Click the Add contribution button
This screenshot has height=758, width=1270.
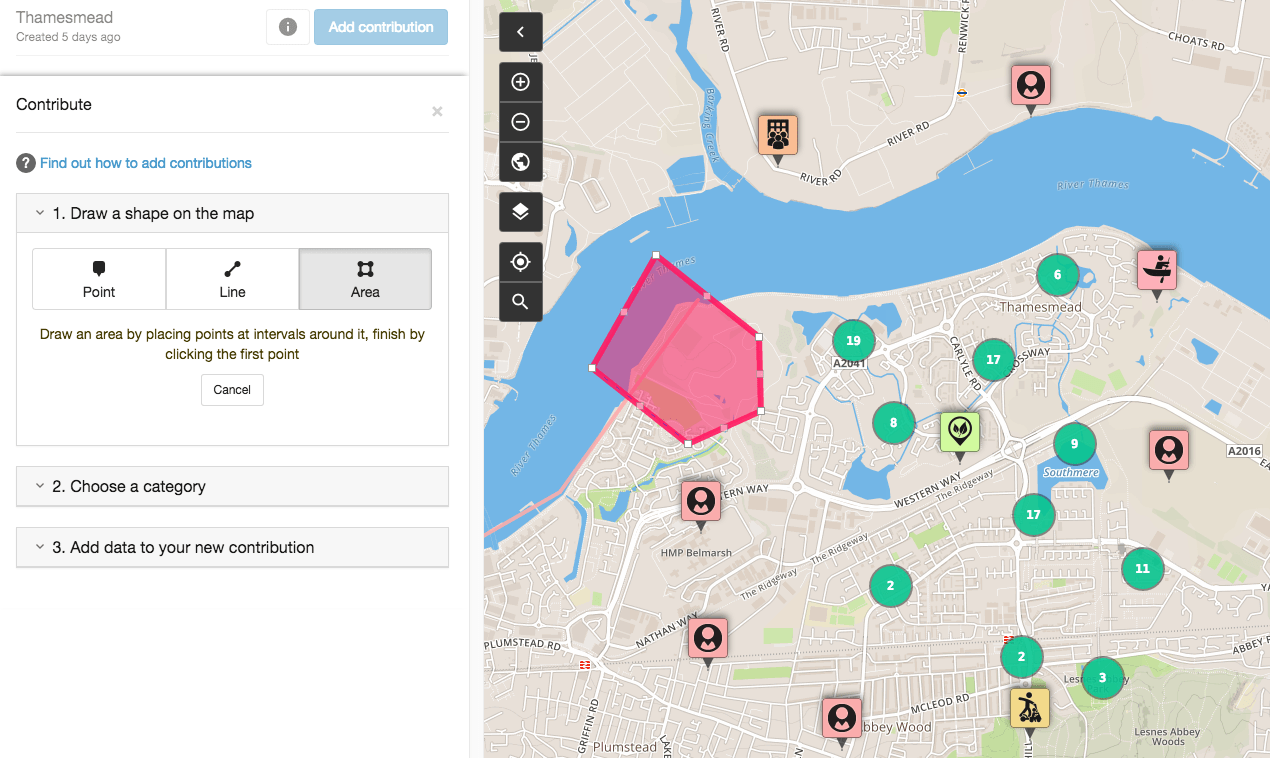[380, 27]
